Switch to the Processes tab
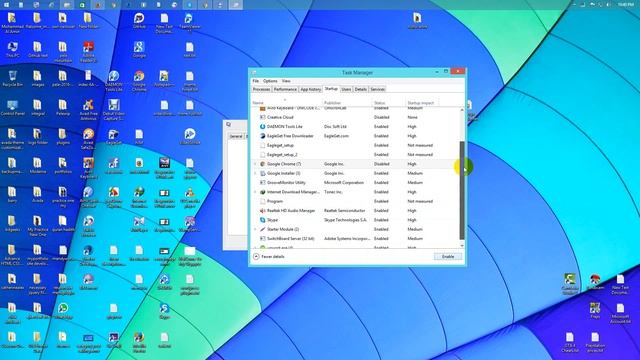640x360 pixels. click(261, 89)
